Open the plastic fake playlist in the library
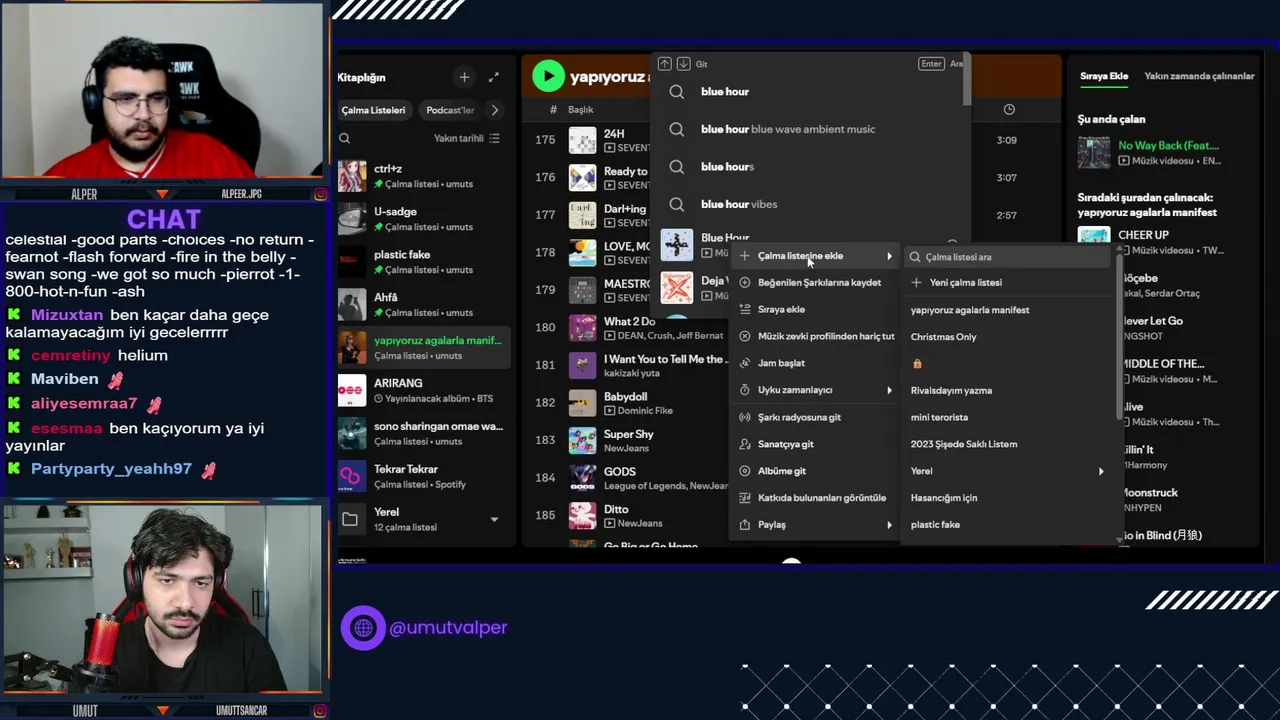The height and width of the screenshot is (720, 1280). coord(424,262)
